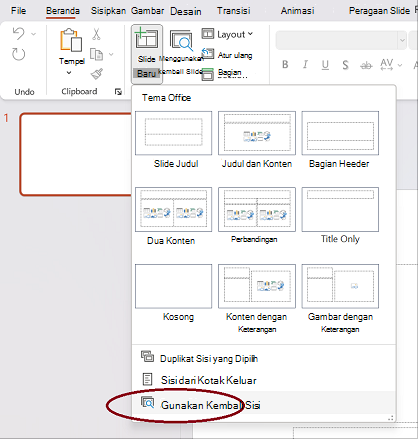This screenshot has width=418, height=439.
Task: Click the AV character spacing icon
Action: [387, 64]
